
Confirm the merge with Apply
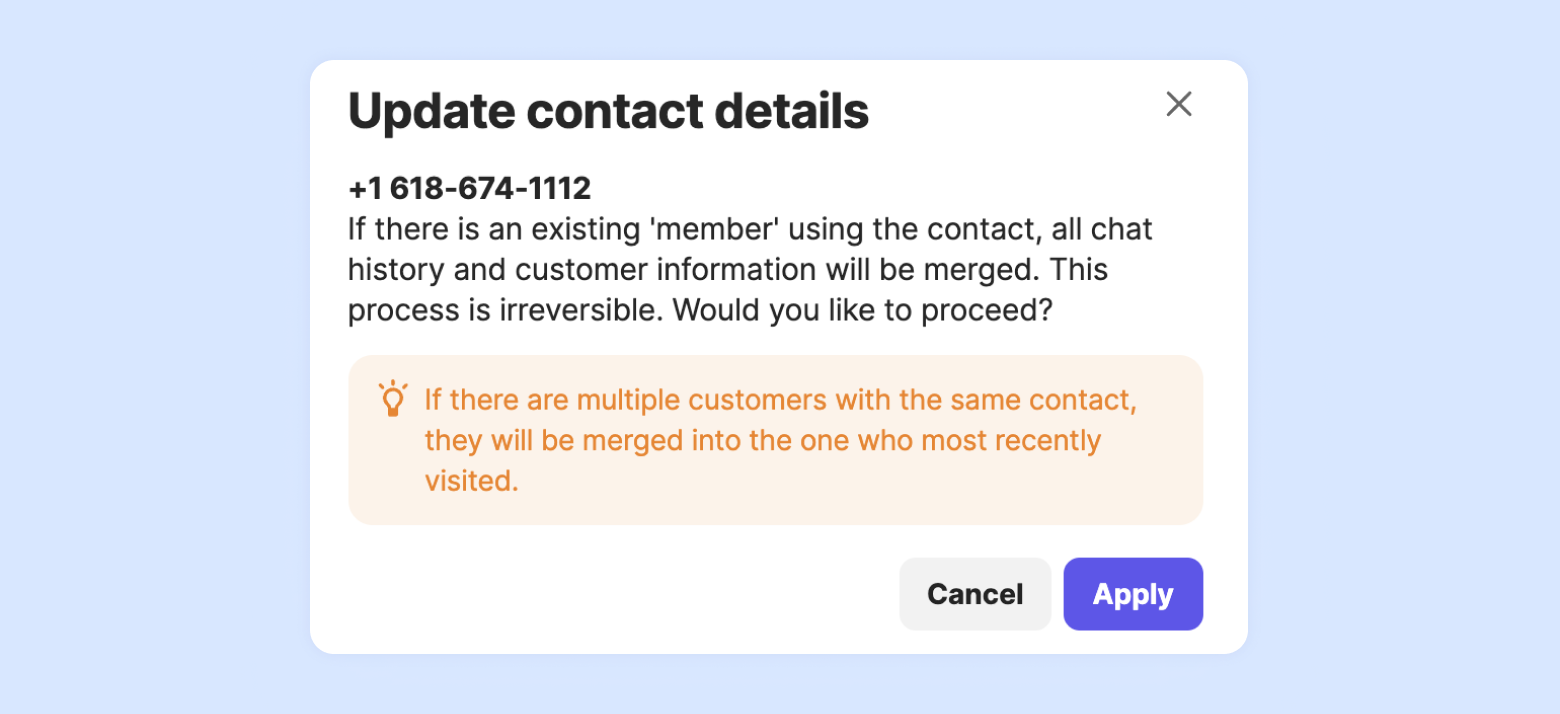click(x=1132, y=594)
